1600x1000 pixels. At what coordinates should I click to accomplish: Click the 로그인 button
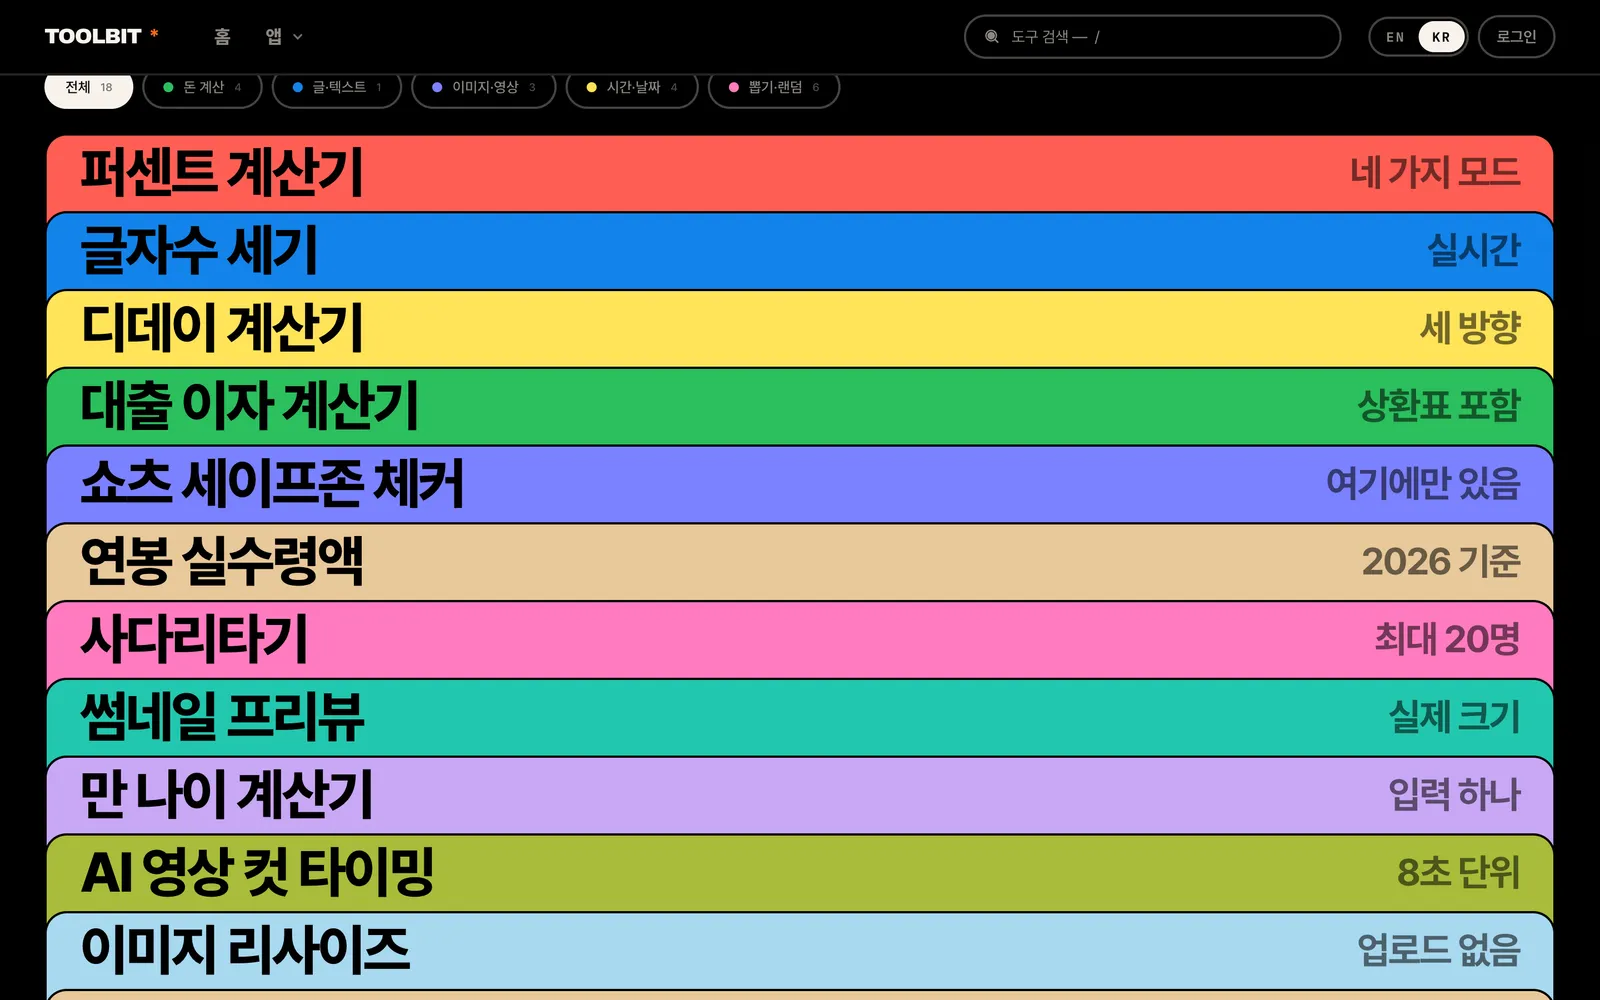(x=1516, y=37)
